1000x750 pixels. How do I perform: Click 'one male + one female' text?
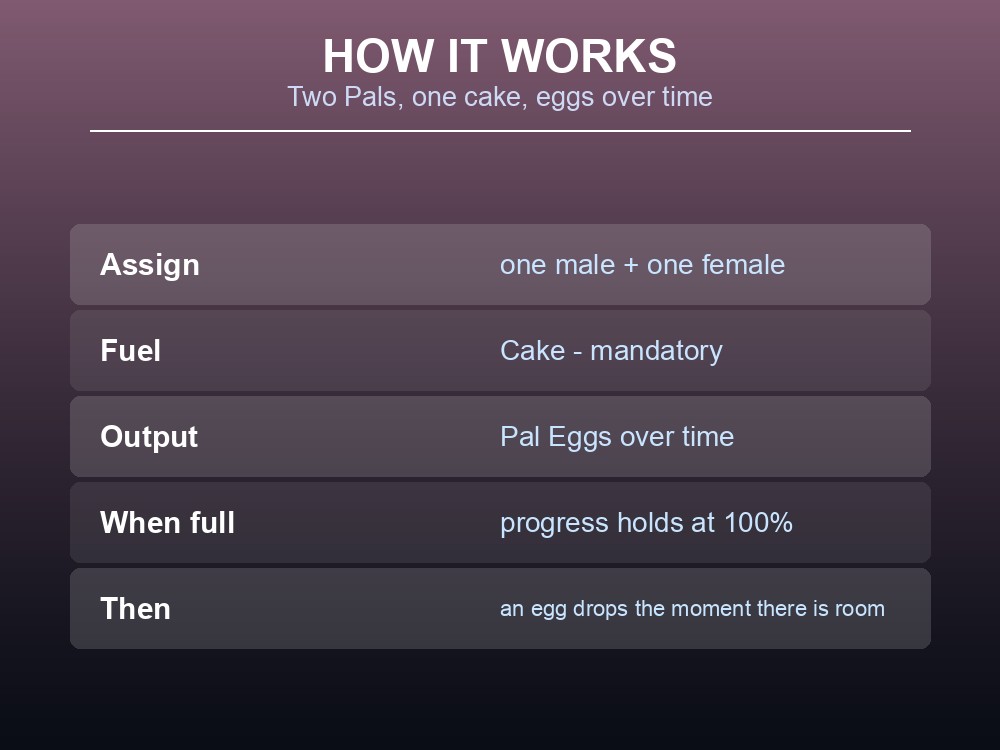coord(642,265)
